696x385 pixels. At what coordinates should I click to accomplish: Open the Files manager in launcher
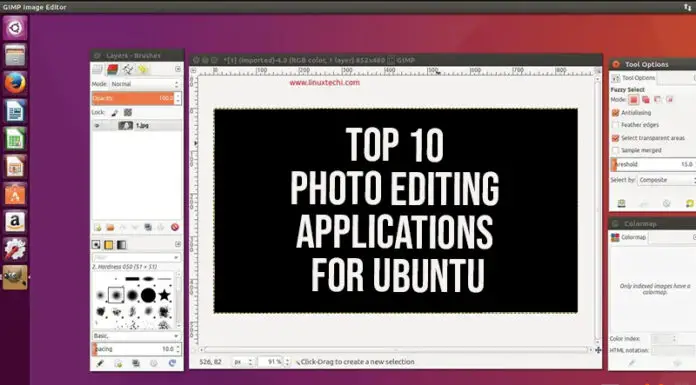click(x=15, y=56)
